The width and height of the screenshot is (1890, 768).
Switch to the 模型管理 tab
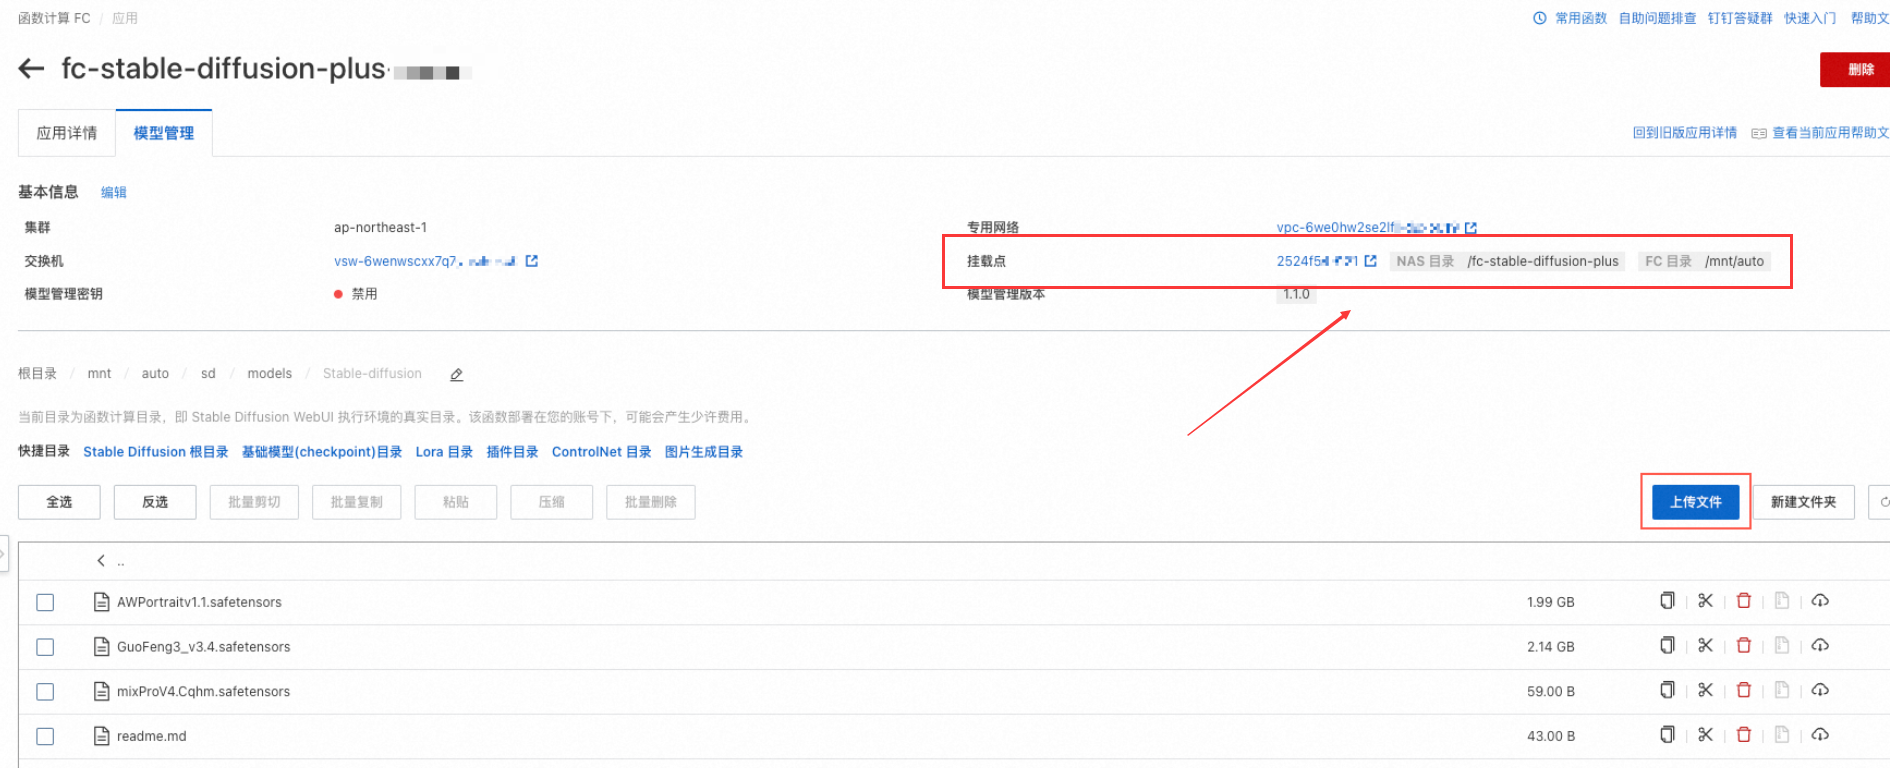tap(164, 133)
